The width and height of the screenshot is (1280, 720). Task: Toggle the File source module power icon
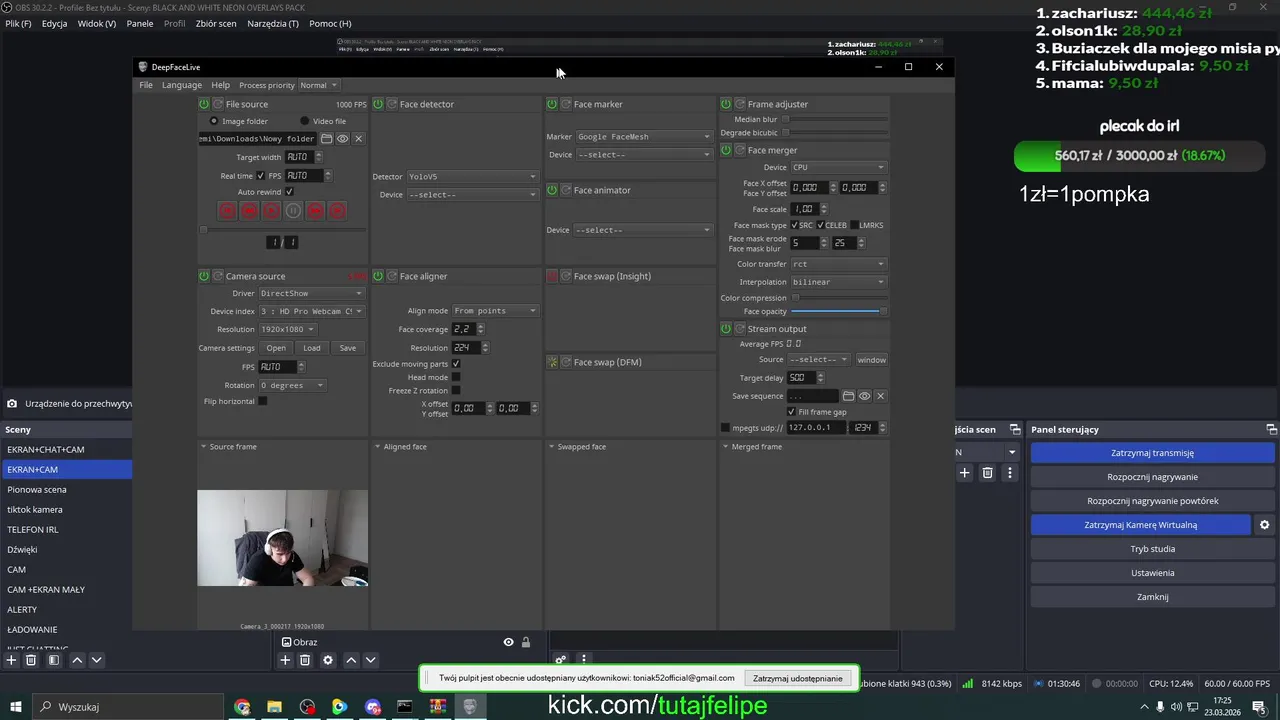[x=204, y=104]
